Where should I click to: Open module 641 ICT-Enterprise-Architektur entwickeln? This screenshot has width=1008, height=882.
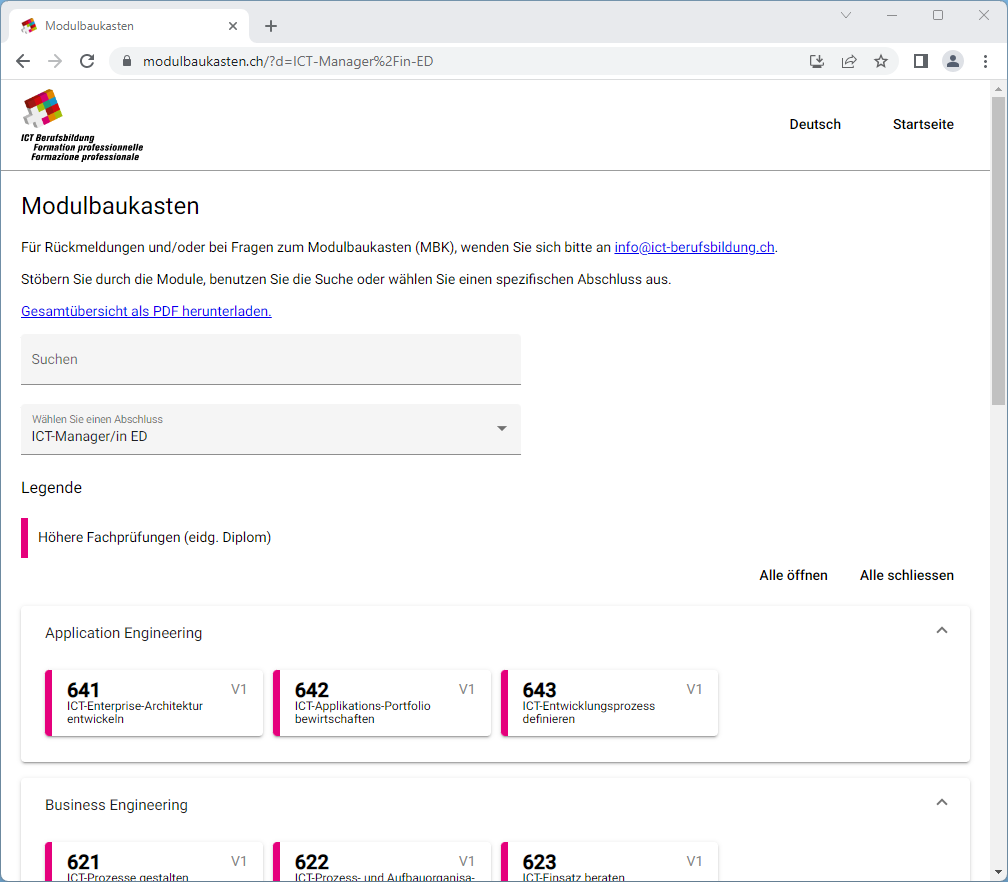click(x=154, y=702)
